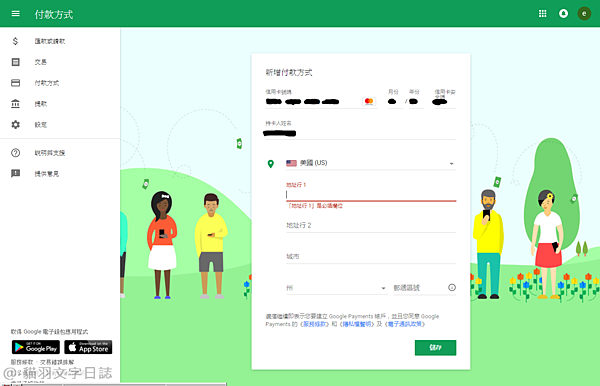Open 交易 transactions in sidebar
This screenshot has height=386, width=600.
point(41,62)
